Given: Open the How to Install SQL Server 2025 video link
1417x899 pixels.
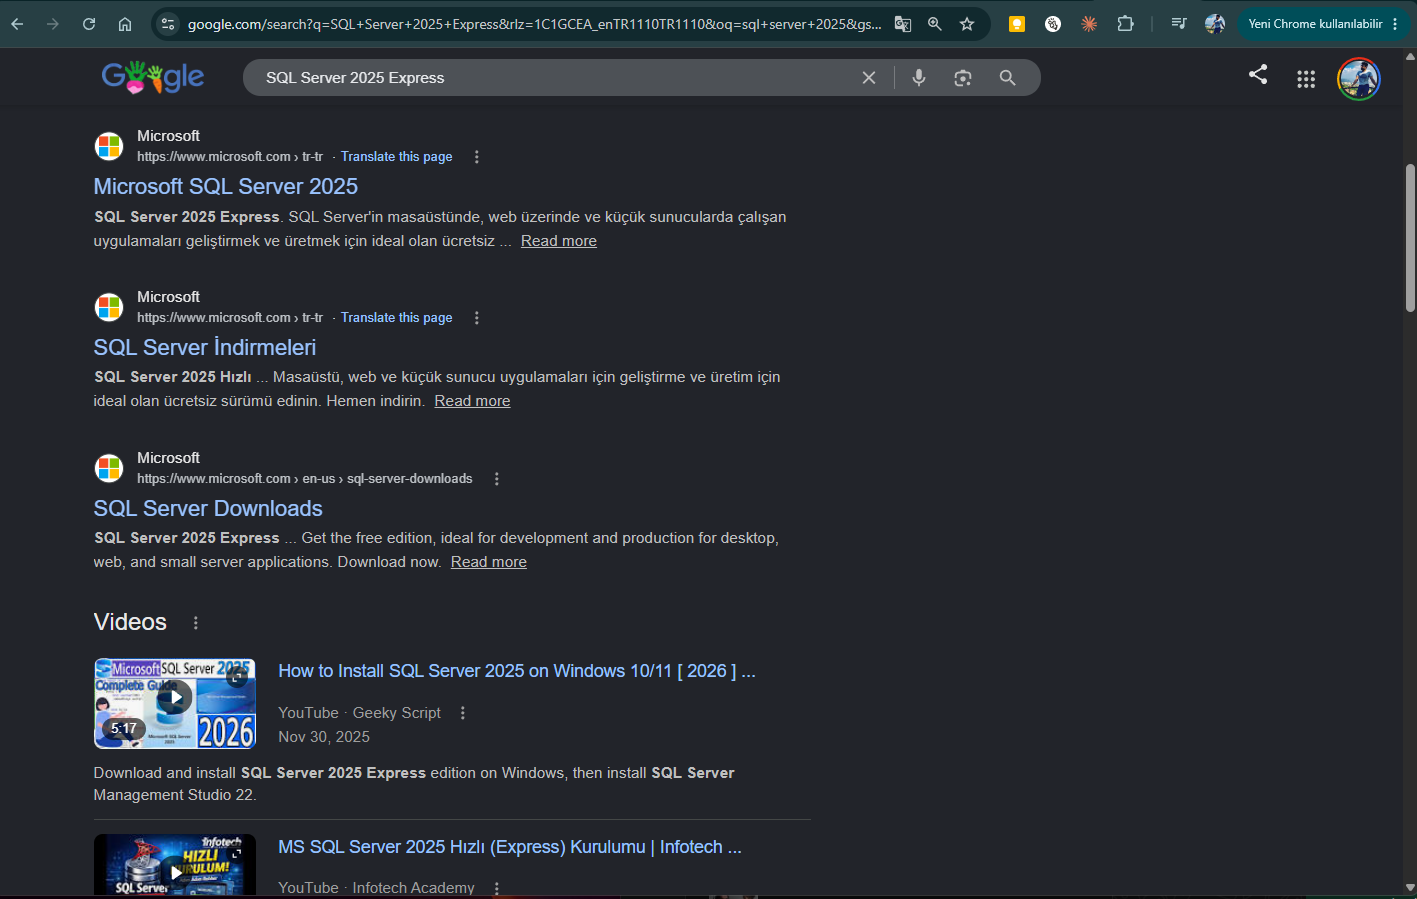Looking at the screenshot, I should click(517, 671).
